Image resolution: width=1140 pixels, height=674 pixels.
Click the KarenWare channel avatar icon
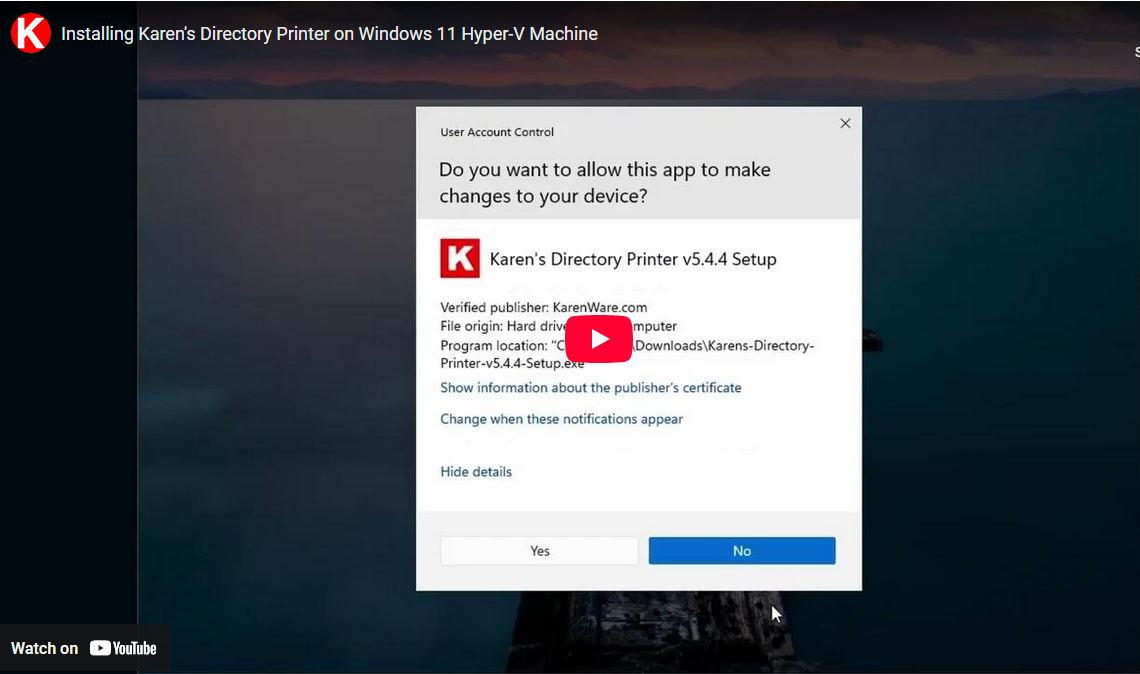point(28,32)
